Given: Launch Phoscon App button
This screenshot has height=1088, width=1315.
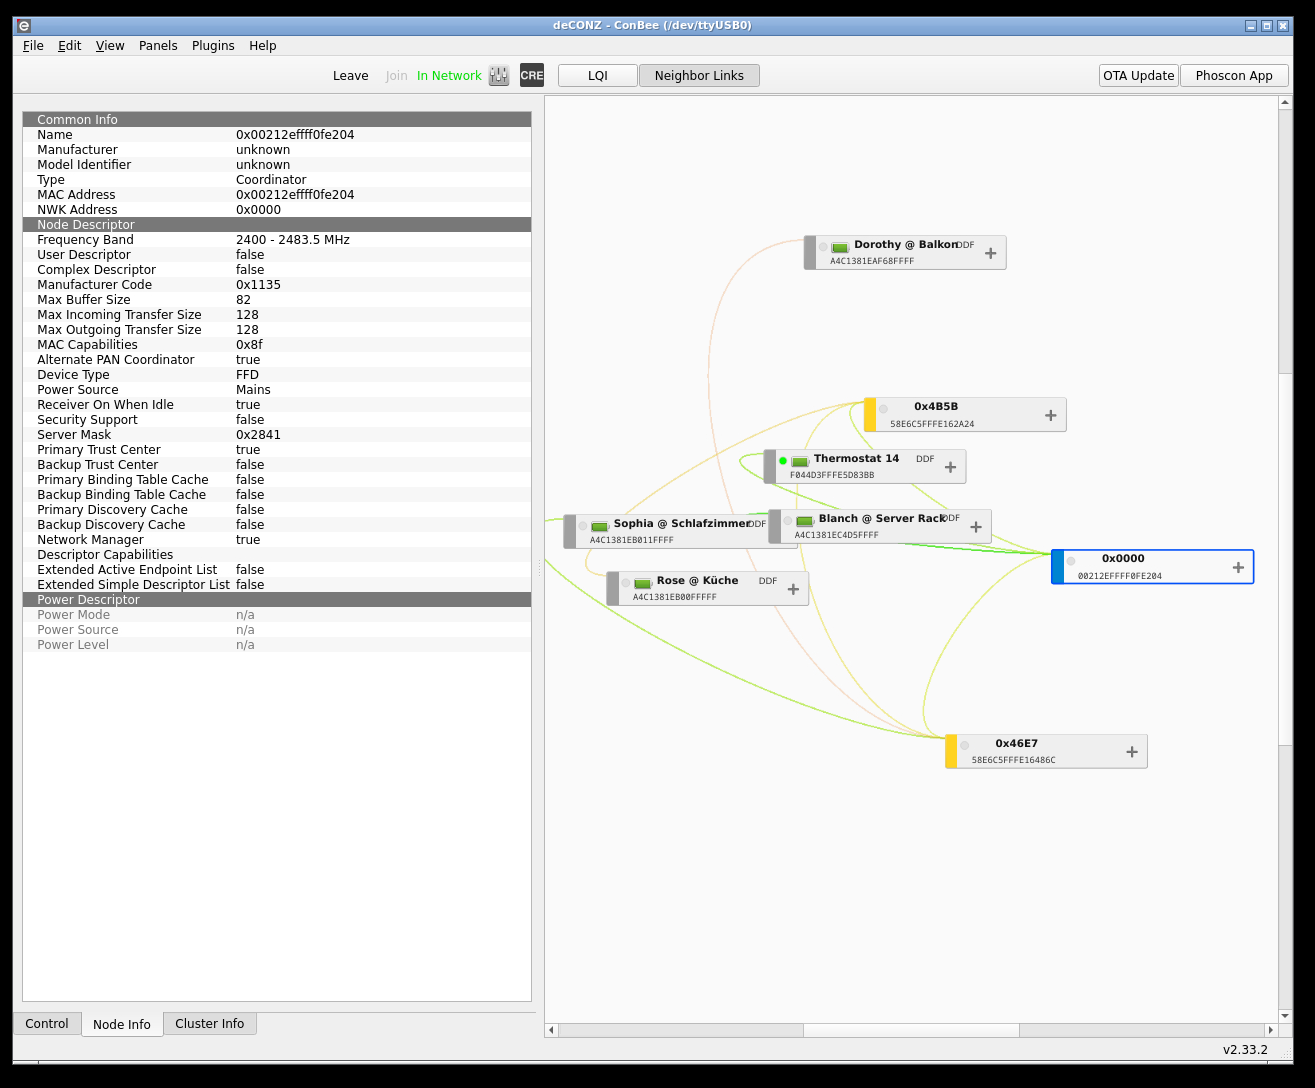Looking at the screenshot, I should (1234, 76).
